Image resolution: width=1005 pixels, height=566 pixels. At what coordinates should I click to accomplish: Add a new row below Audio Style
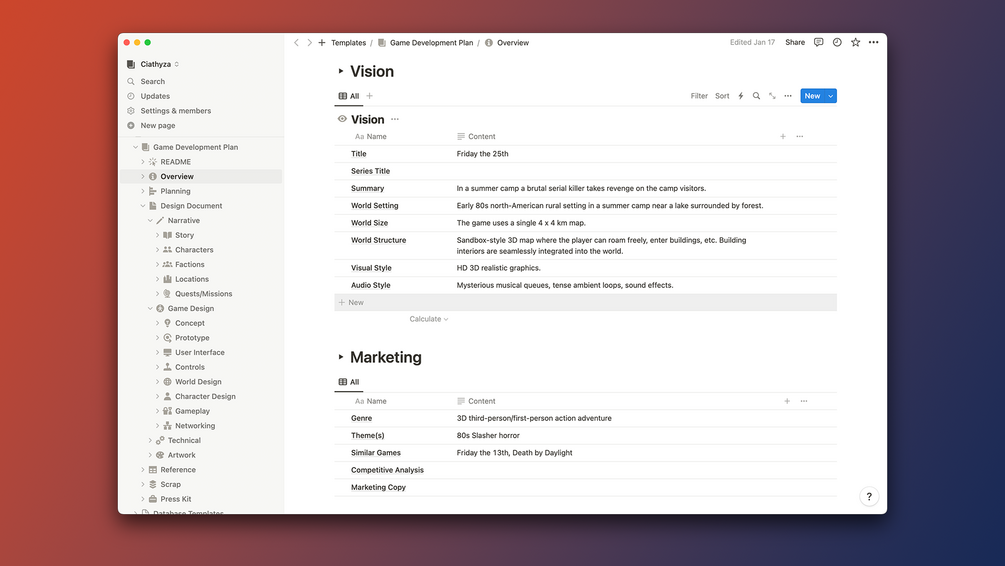point(585,303)
